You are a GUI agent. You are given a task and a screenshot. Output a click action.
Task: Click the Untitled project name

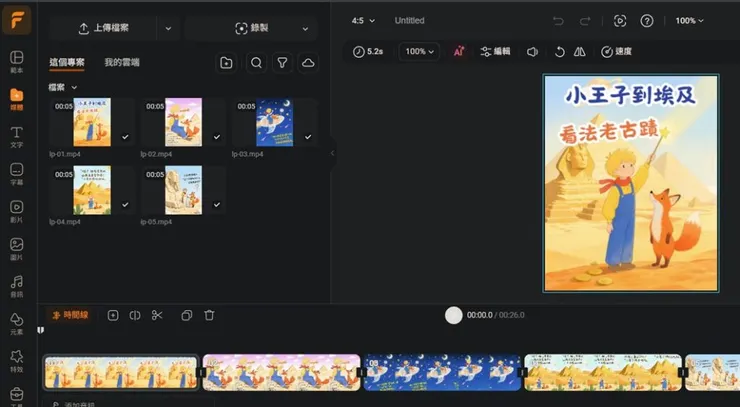410,21
